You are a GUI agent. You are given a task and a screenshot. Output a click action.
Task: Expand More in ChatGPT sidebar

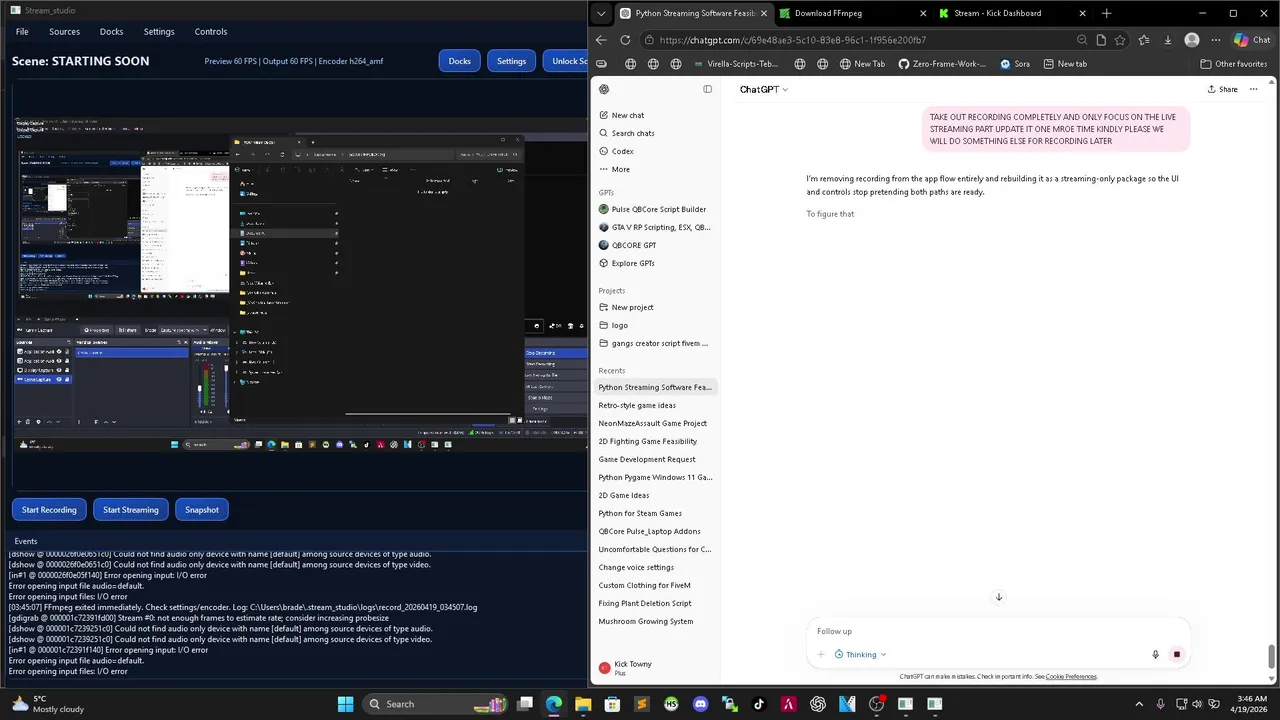point(655,169)
